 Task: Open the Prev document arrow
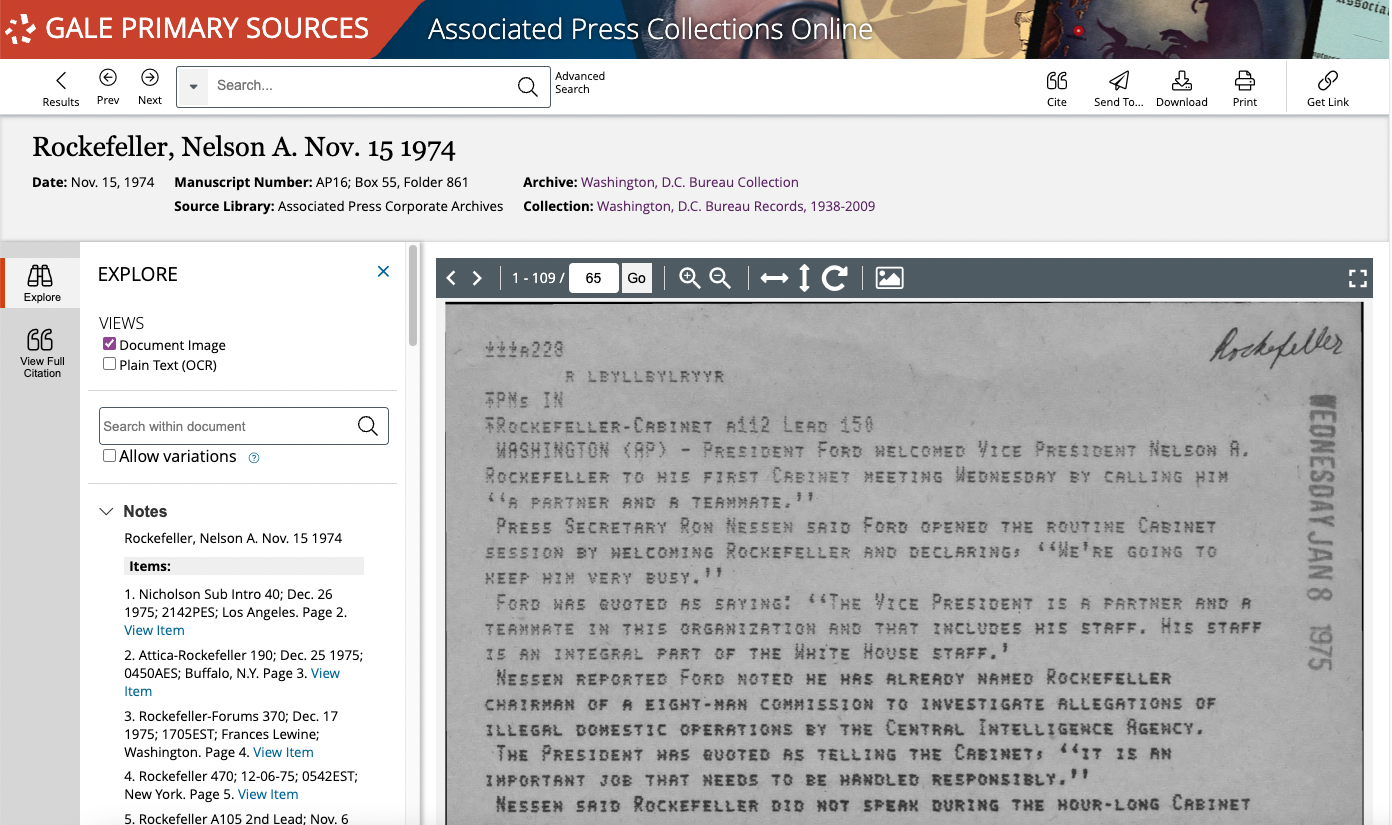pyautogui.click(x=108, y=86)
